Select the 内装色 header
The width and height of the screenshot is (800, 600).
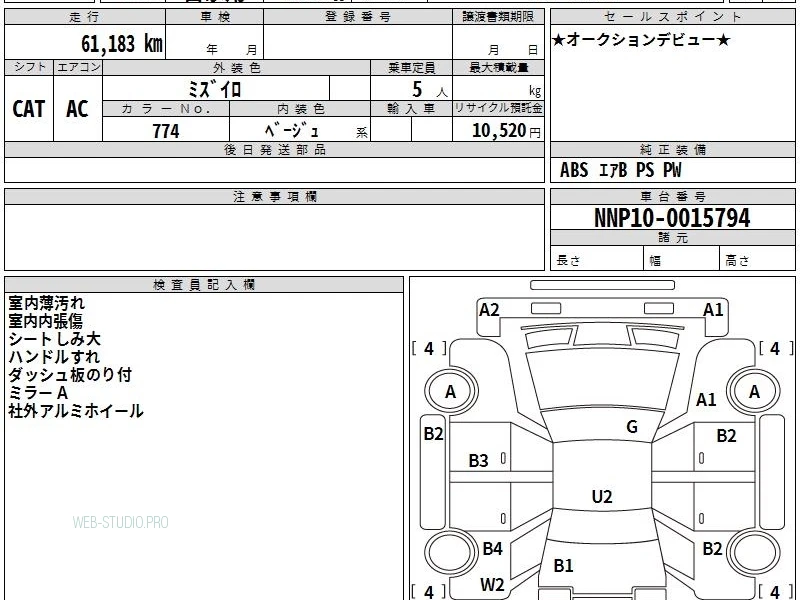coord(301,109)
